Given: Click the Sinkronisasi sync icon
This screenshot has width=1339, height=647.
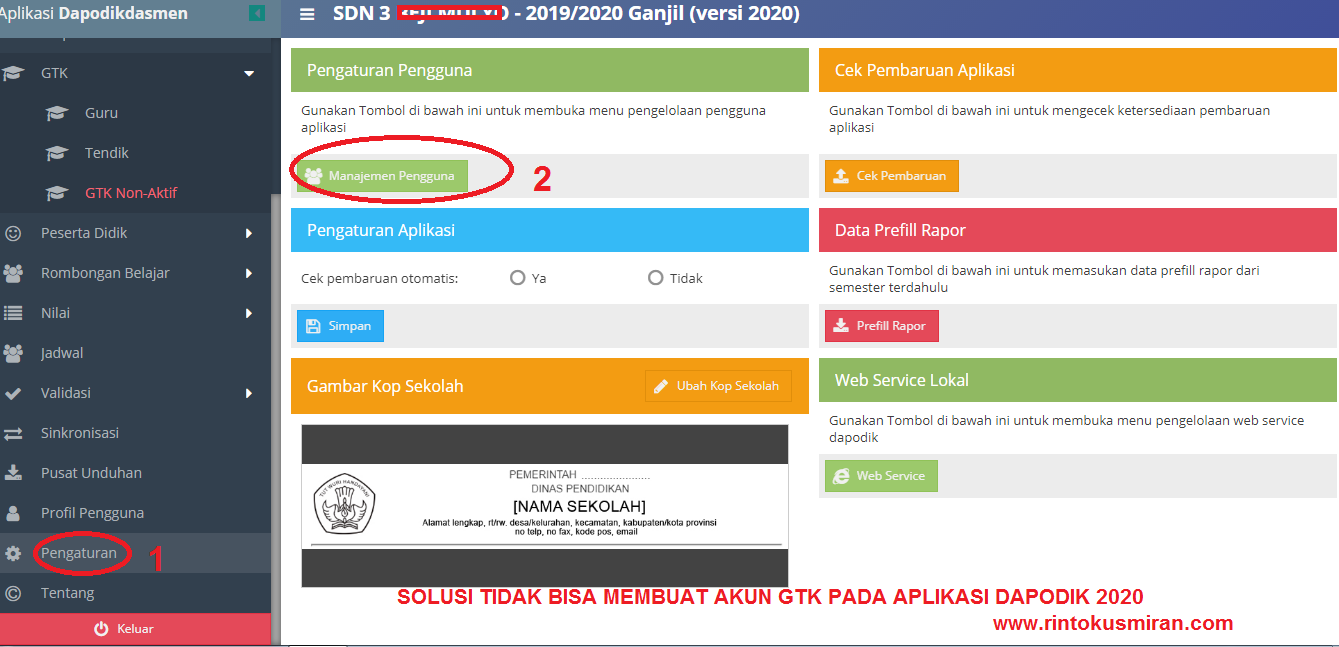Looking at the screenshot, I should click(14, 432).
